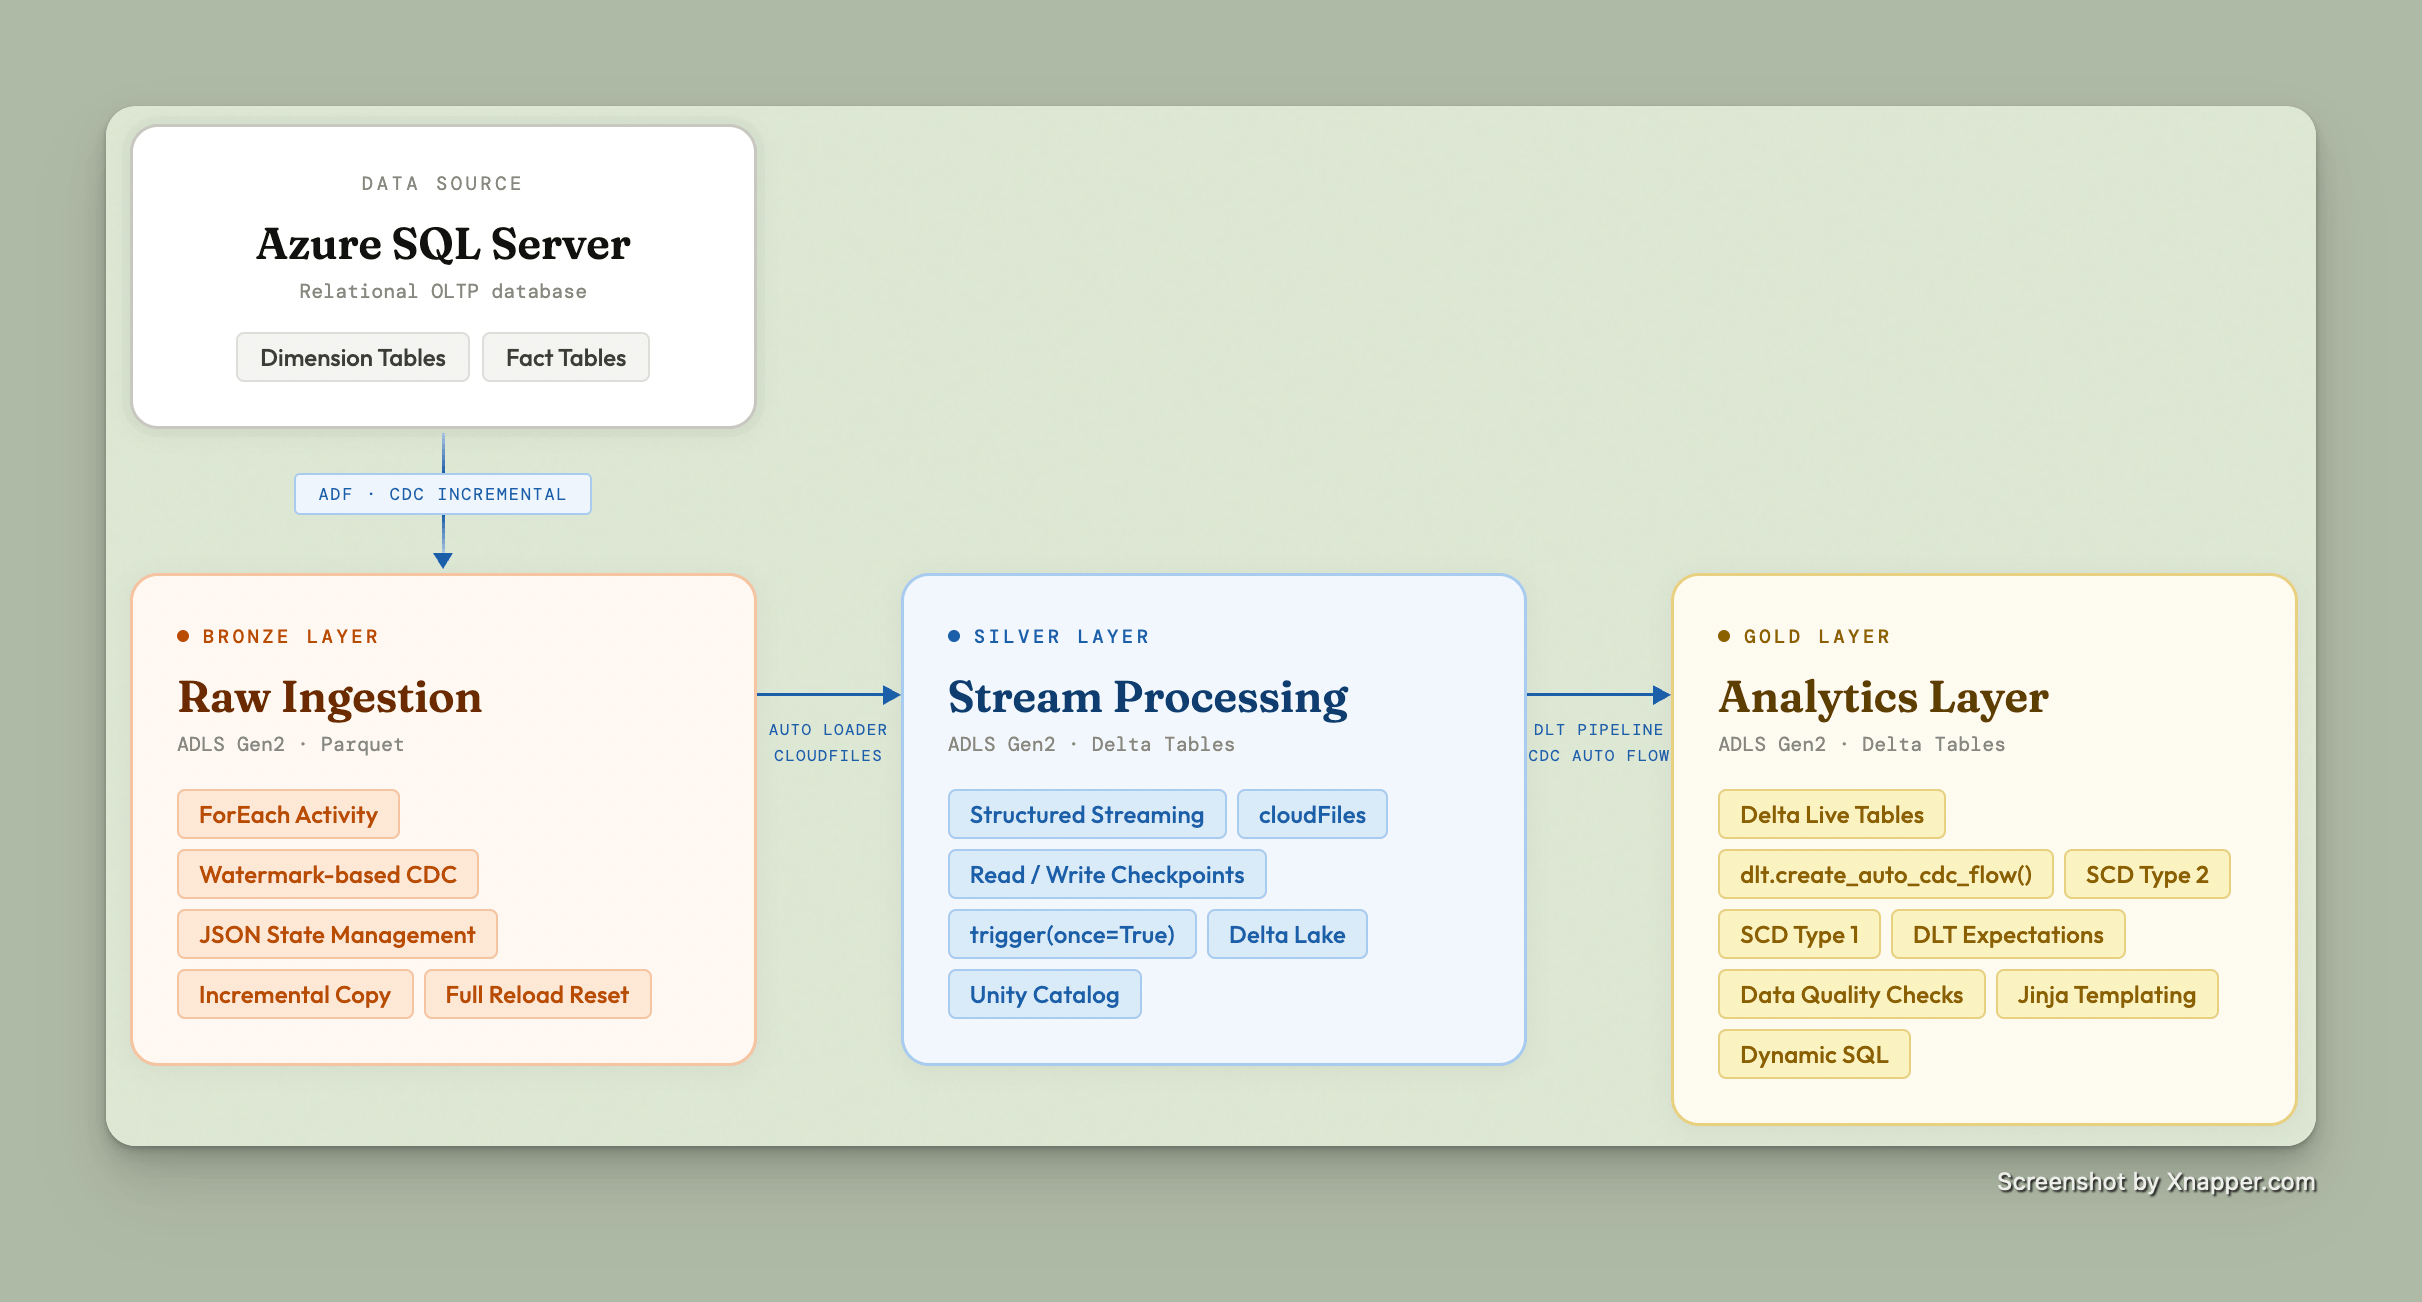
Task: Click the cloudFiles chip in Stream Processing
Action: [x=1312, y=814]
